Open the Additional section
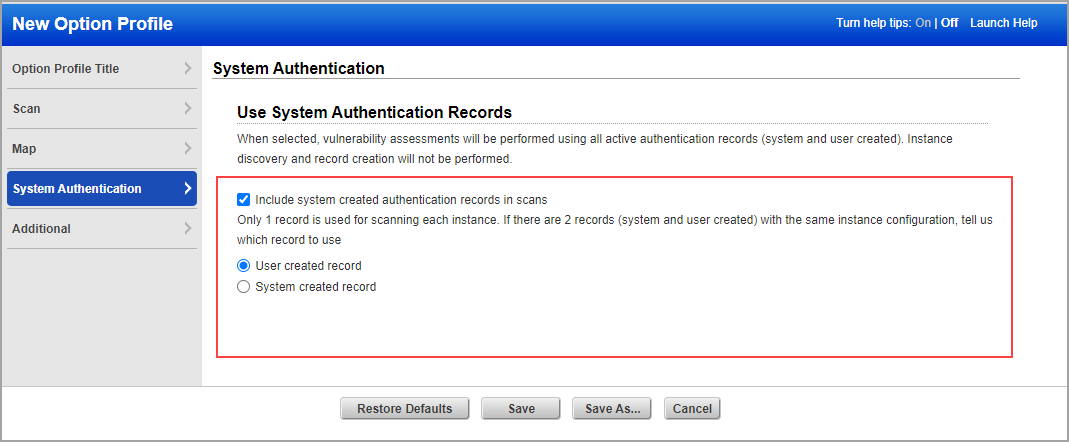The width and height of the screenshot is (1069, 442). 102,229
